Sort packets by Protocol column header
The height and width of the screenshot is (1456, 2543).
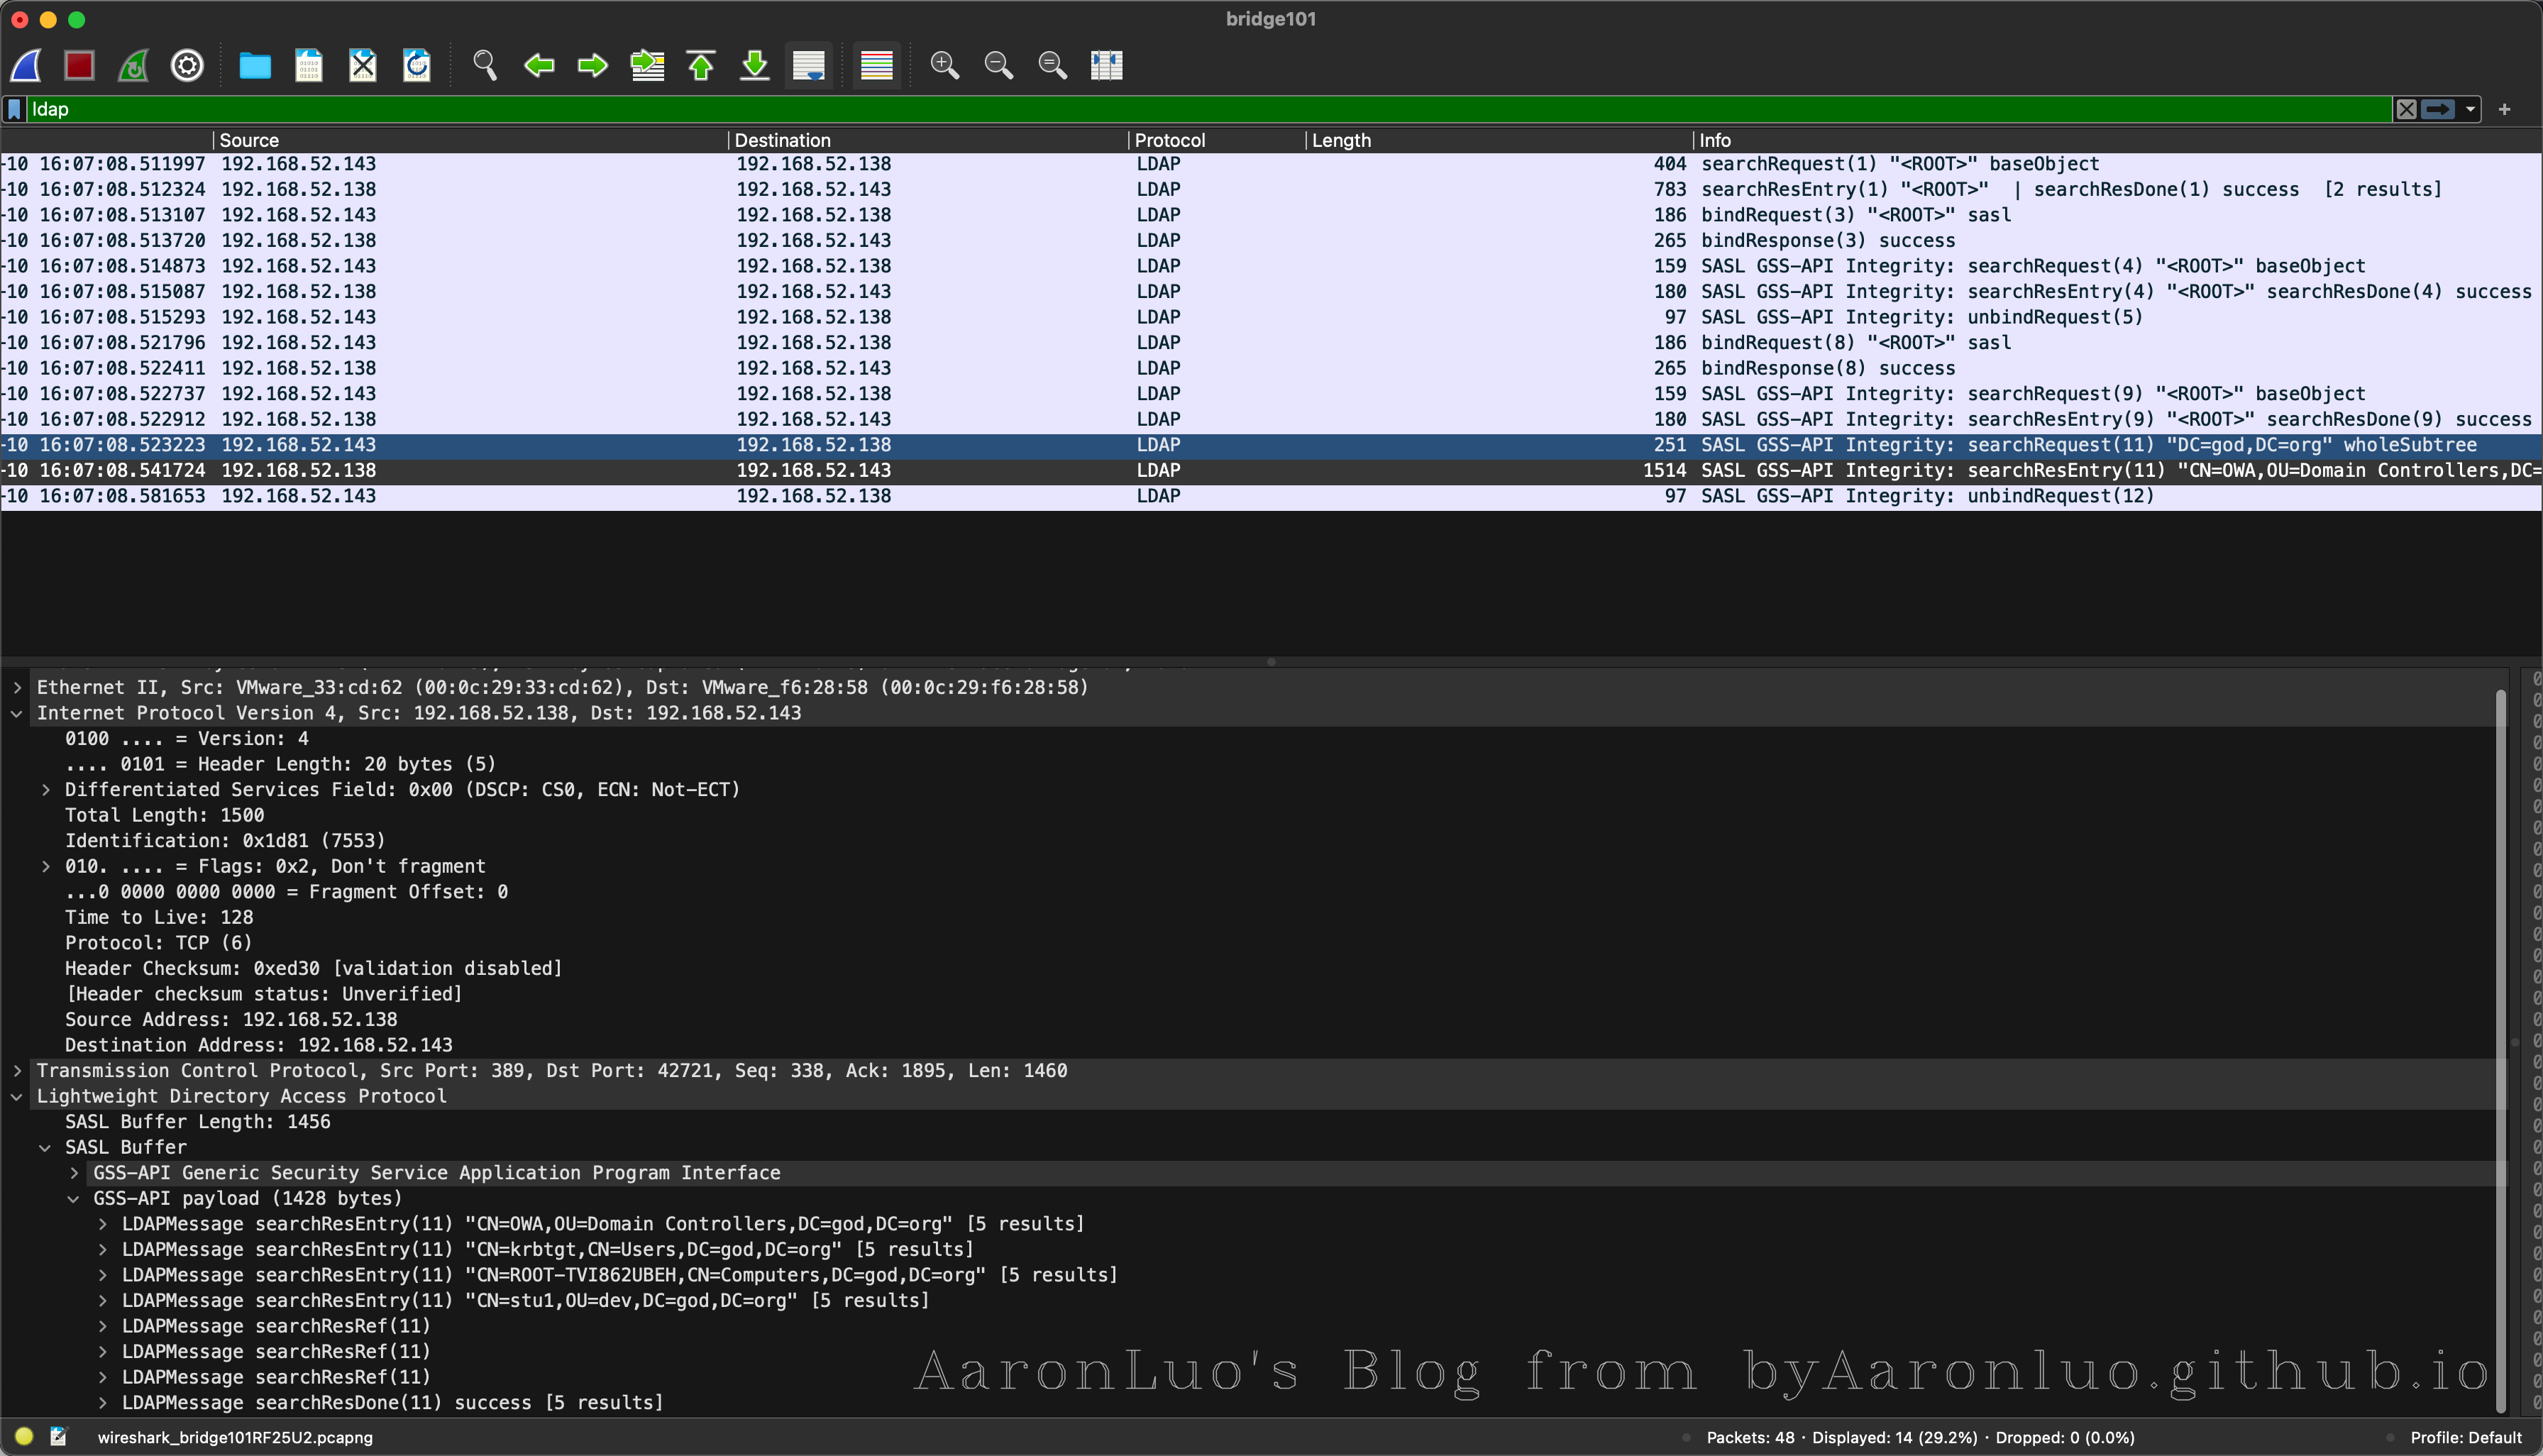pyautogui.click(x=1169, y=140)
